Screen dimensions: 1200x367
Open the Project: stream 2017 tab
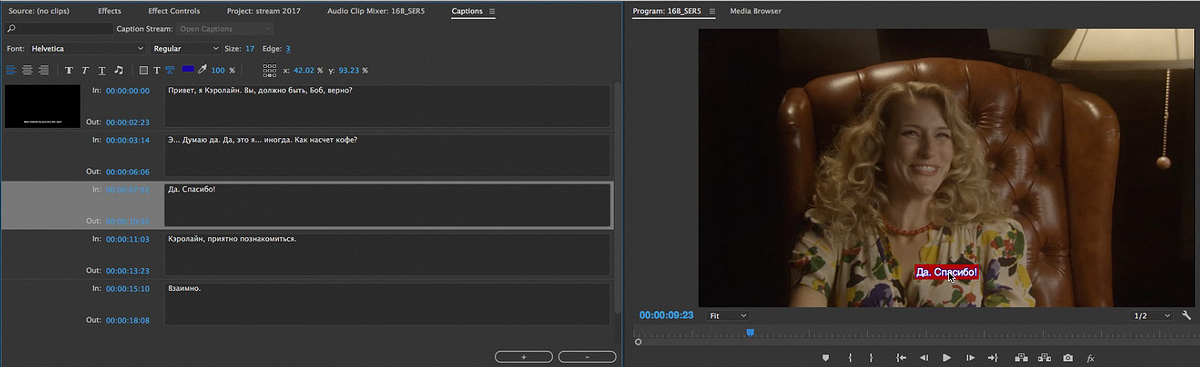coord(263,11)
